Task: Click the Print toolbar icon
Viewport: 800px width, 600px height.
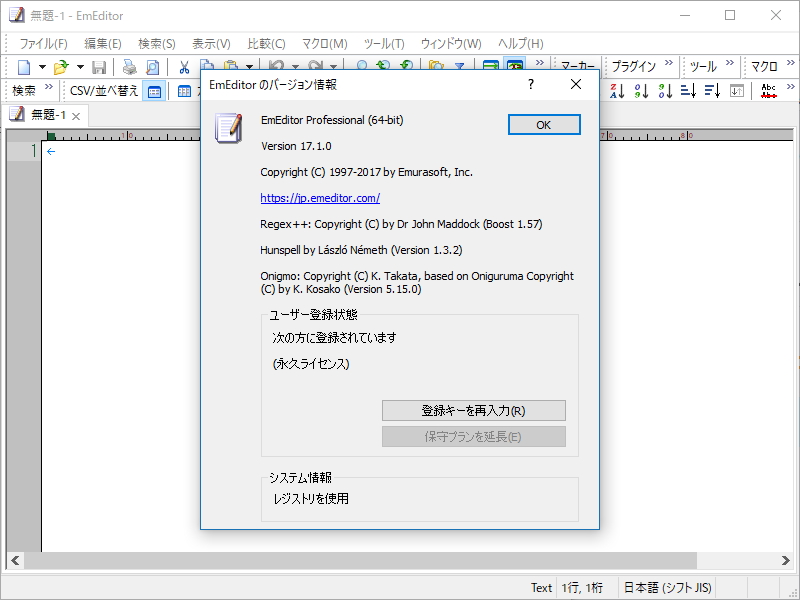Action: pyautogui.click(x=128, y=67)
